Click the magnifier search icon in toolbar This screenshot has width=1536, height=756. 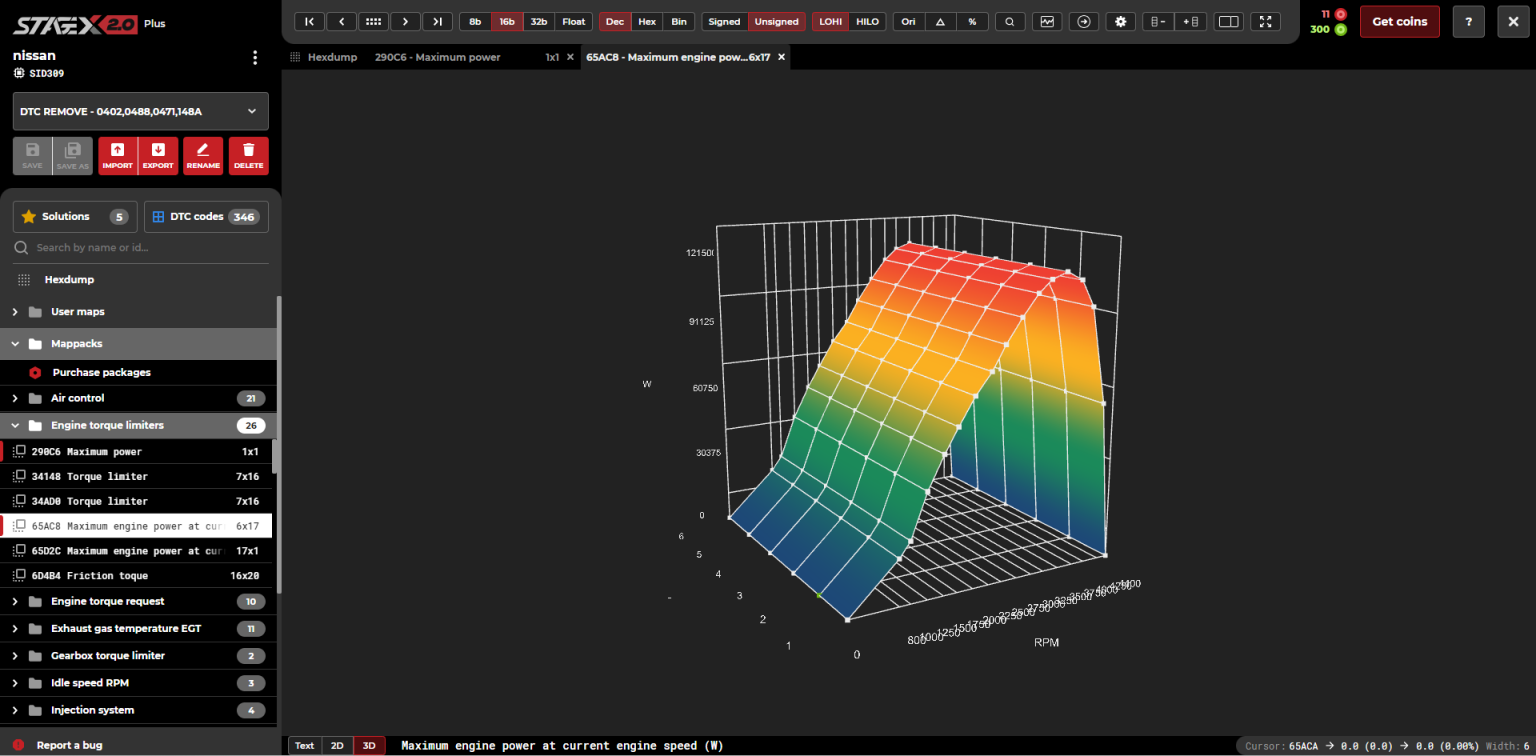[1010, 21]
